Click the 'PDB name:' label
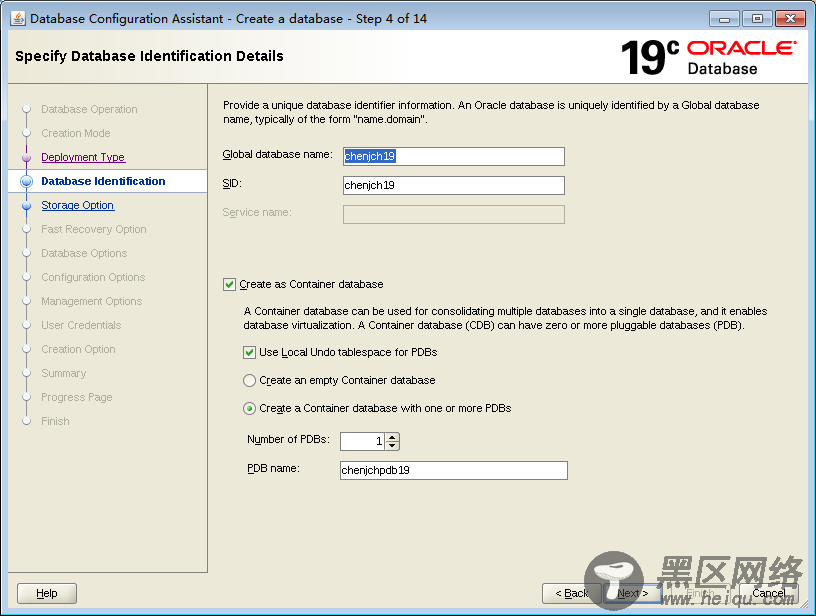Screen dimensions: 816x616 [273, 469]
